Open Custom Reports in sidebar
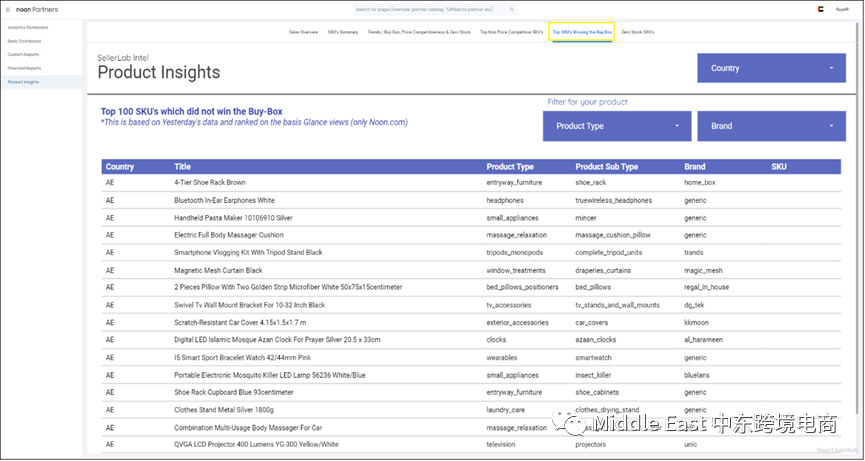865x461 pixels. tap(23, 55)
